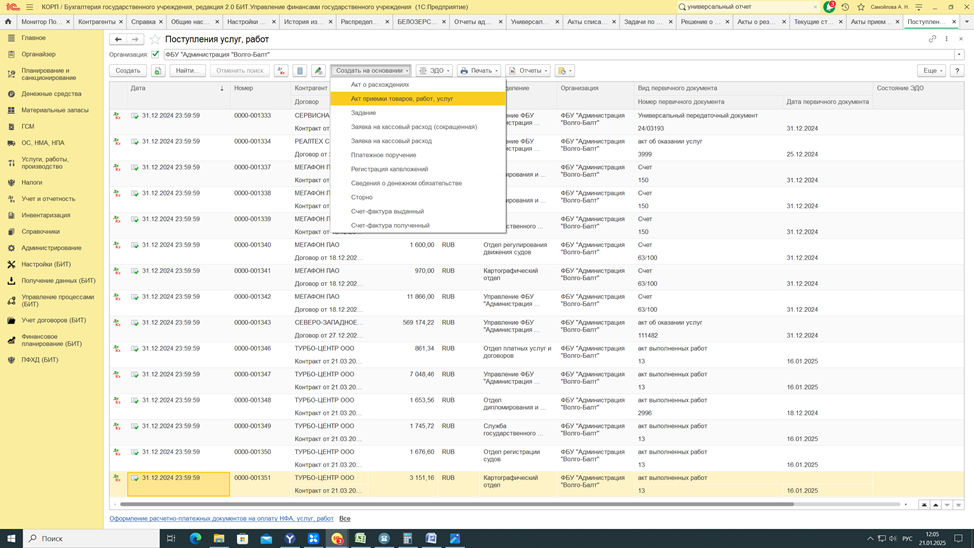Open Excel from the taskbar
Viewport: 974px width, 548px height.
360,539
